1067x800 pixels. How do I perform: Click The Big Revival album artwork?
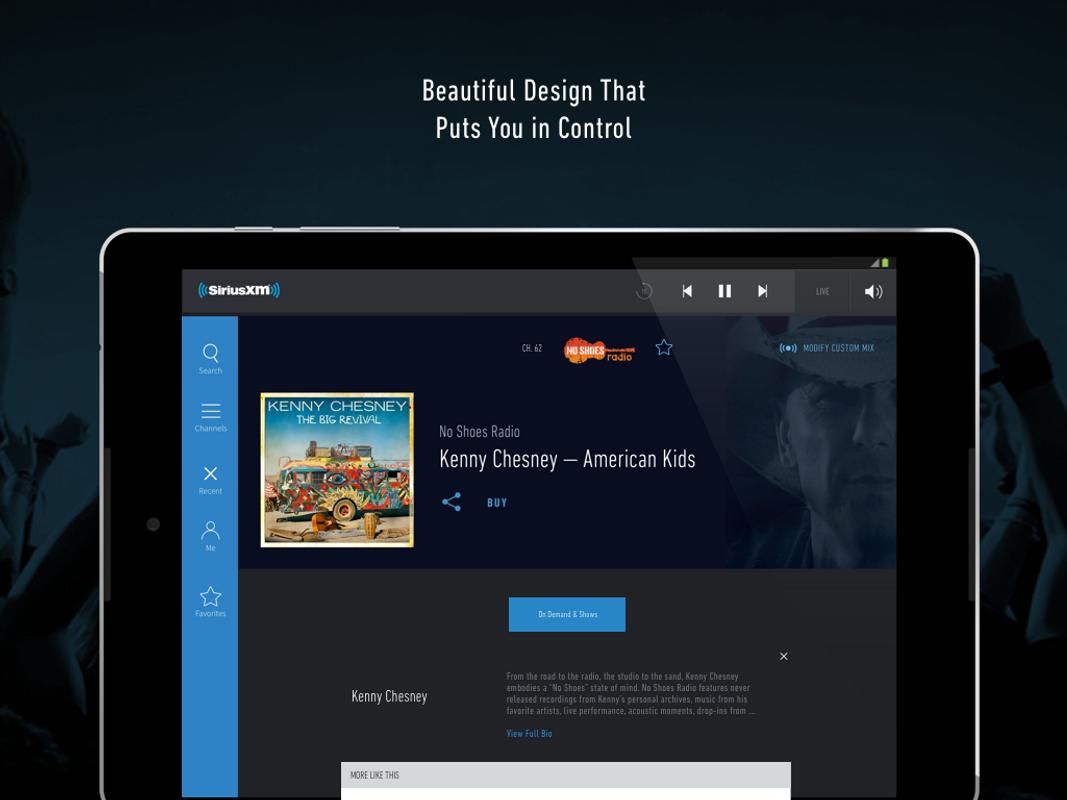337,469
